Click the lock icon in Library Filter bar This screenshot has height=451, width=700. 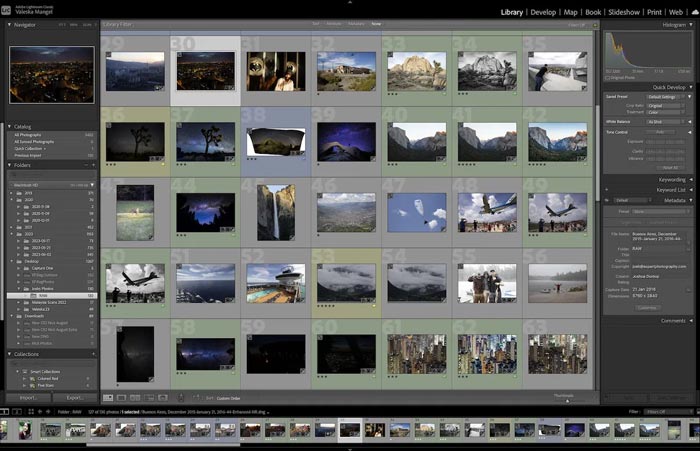(595, 25)
